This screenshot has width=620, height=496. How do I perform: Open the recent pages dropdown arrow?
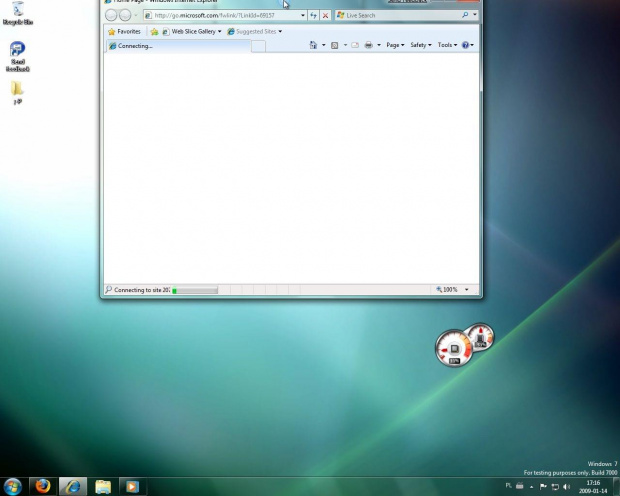136,15
